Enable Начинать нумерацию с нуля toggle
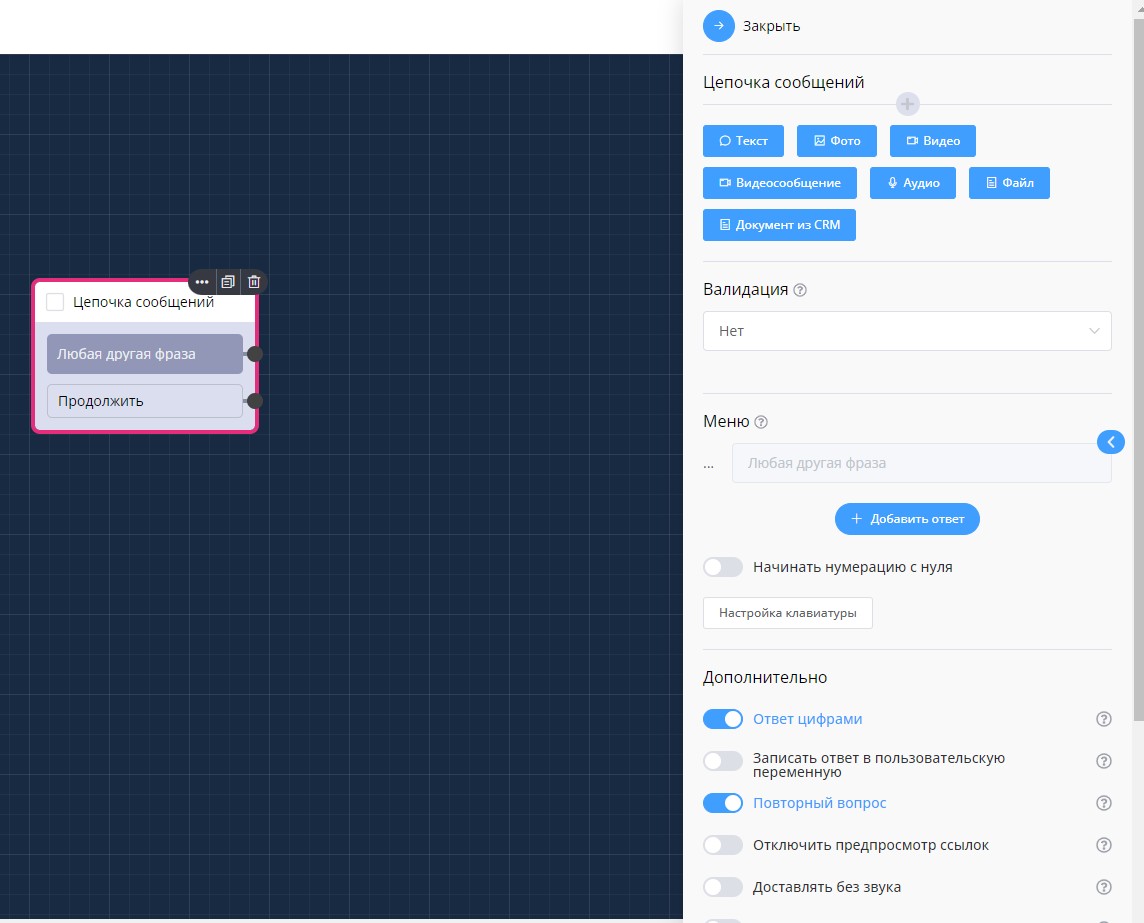 (723, 567)
